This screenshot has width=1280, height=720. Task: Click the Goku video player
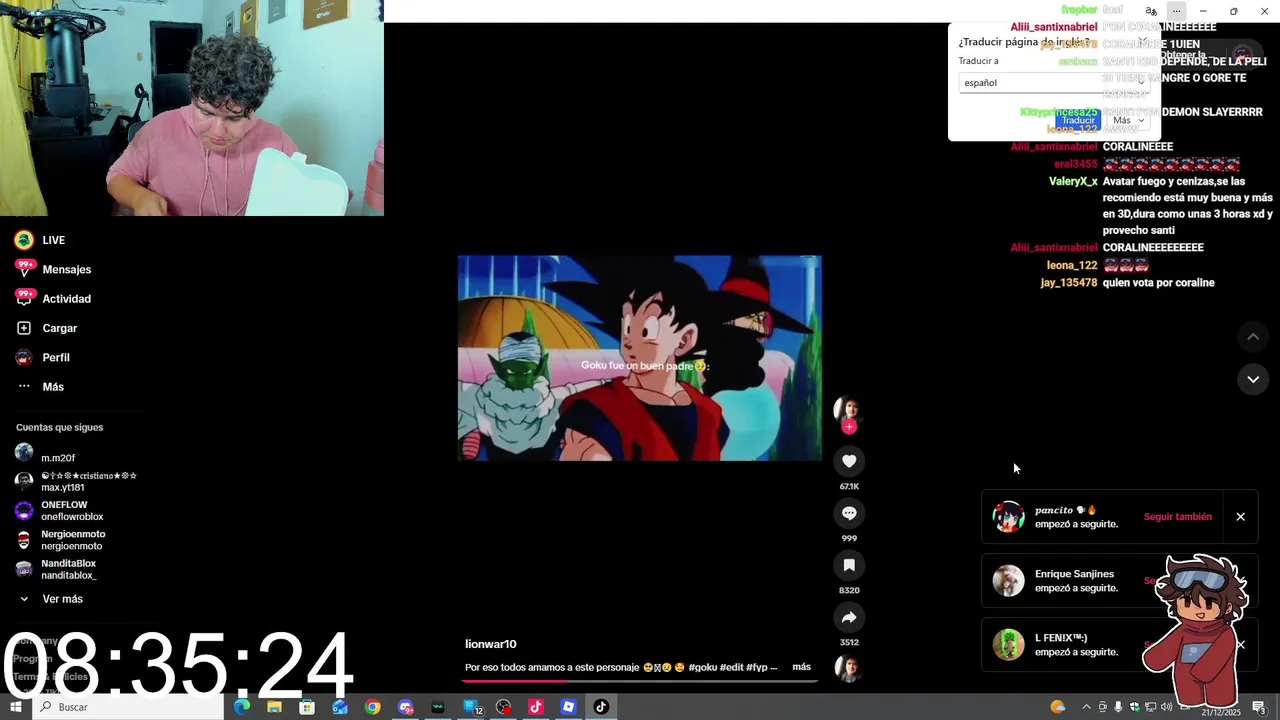[640, 358]
